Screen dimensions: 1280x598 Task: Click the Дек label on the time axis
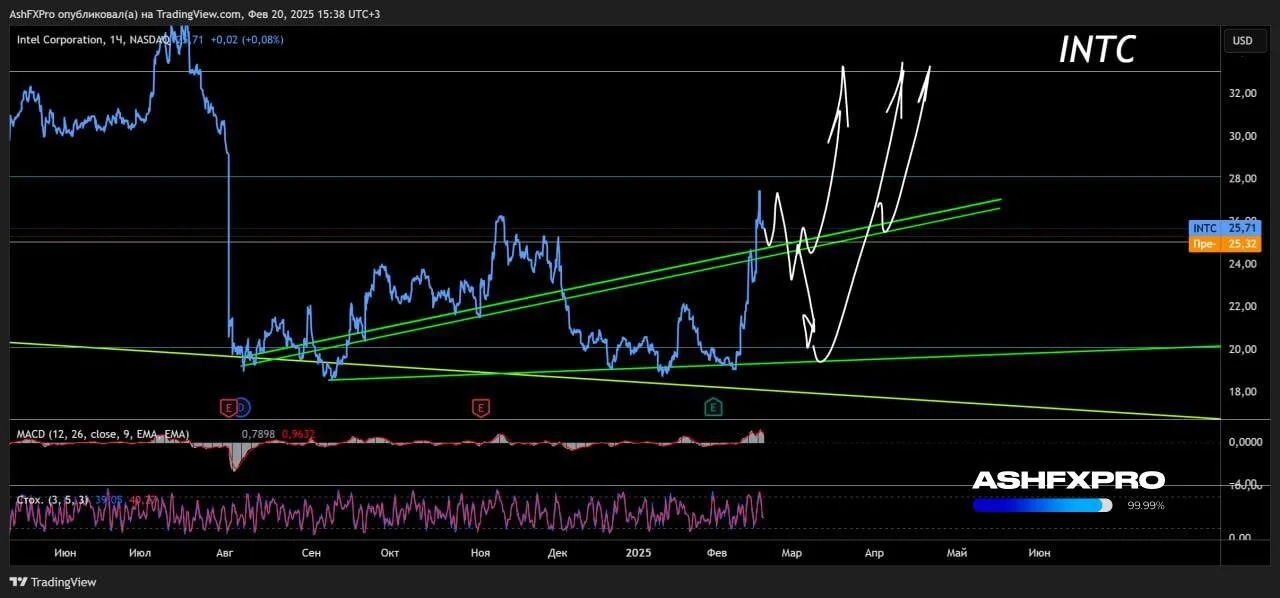click(x=557, y=552)
